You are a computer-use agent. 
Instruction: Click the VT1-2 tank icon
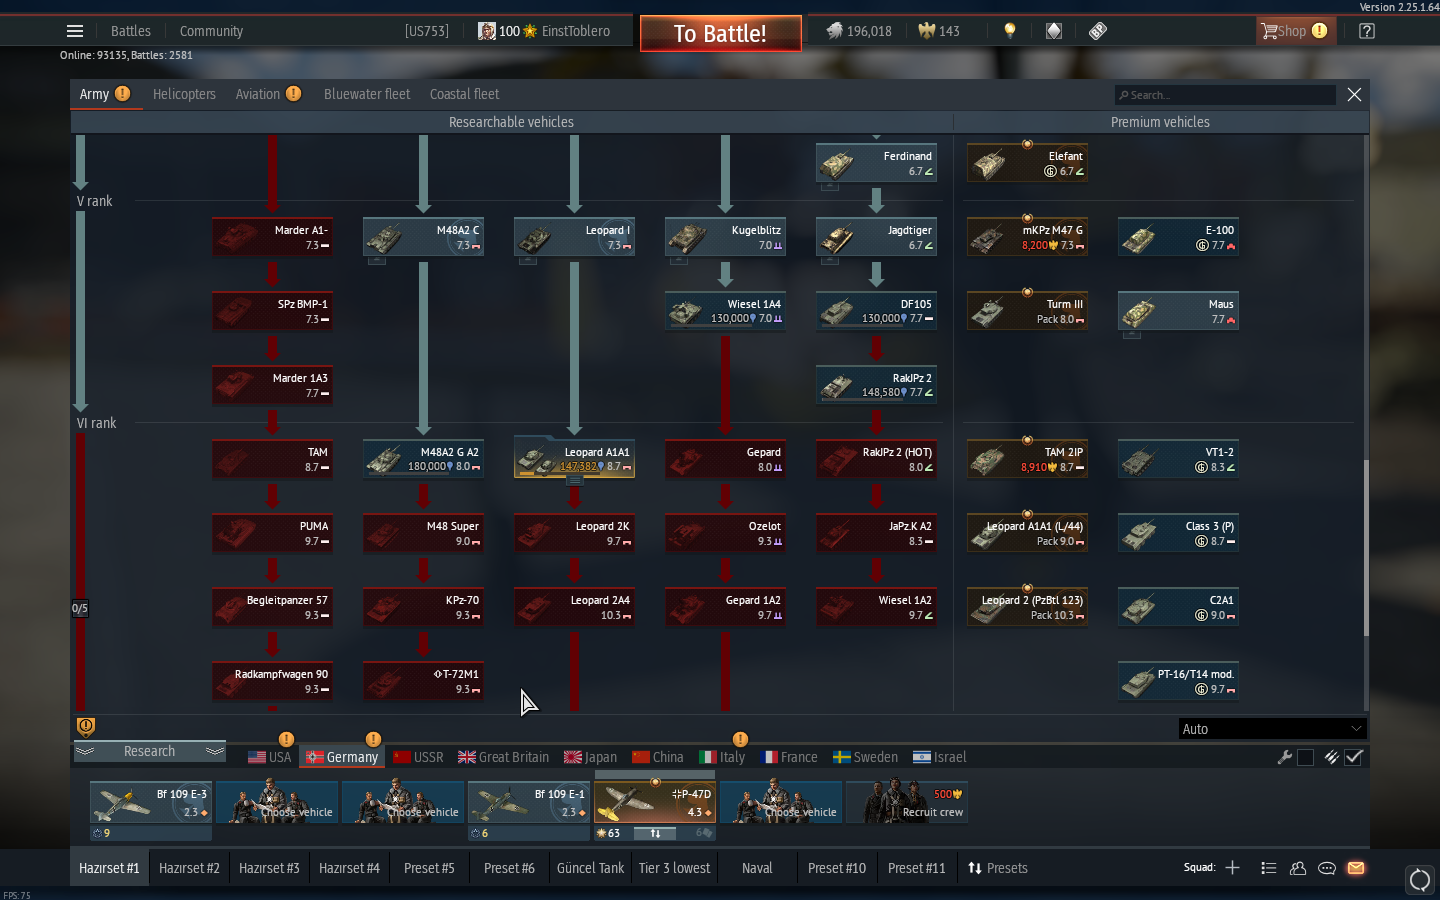(1139, 459)
